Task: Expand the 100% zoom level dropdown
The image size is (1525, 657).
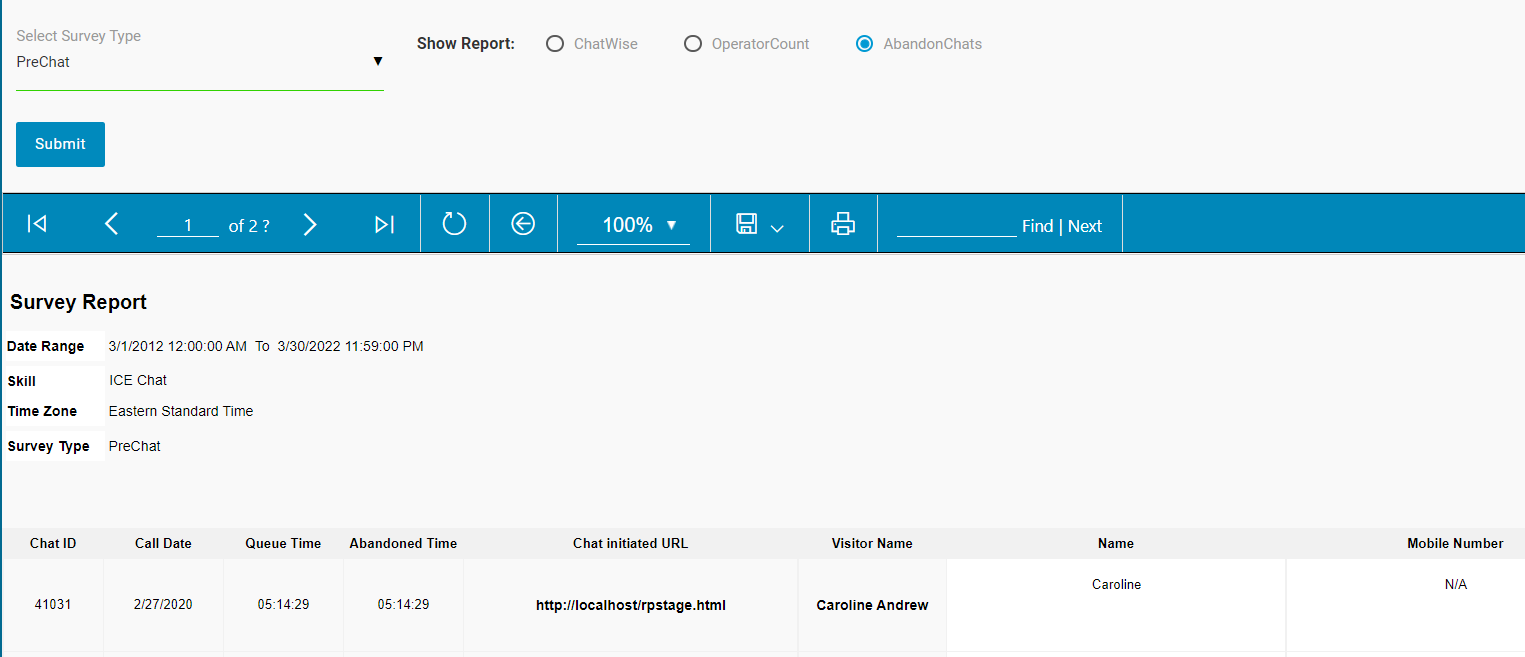Action: [634, 225]
